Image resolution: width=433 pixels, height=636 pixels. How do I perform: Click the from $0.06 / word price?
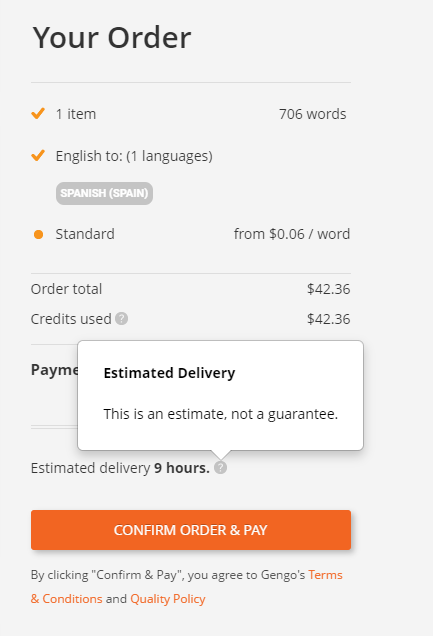292,234
